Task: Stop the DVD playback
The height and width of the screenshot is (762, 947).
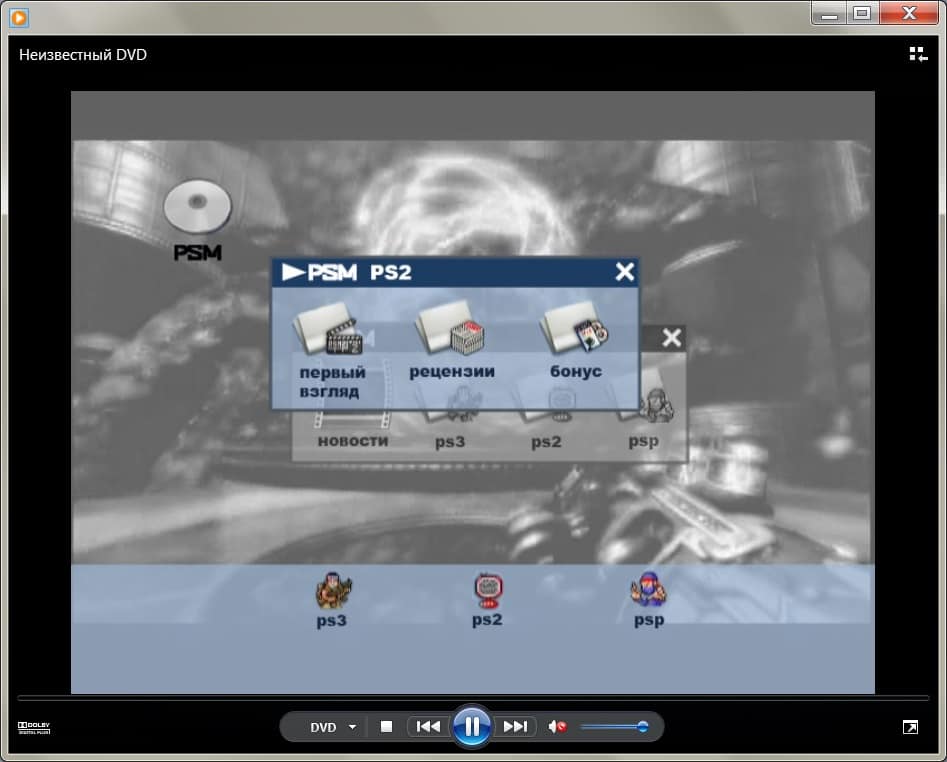Action: pos(387,726)
